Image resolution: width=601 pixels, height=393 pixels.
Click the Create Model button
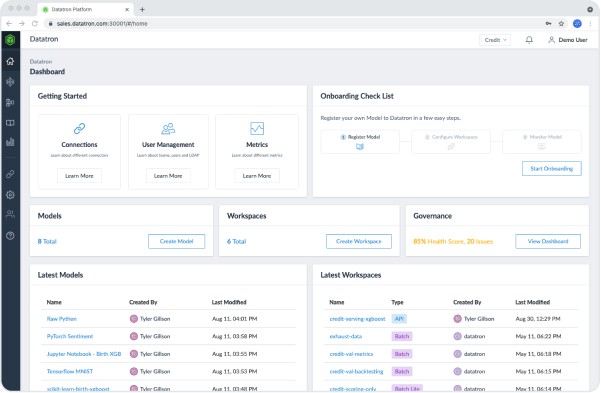pyautogui.click(x=176, y=241)
